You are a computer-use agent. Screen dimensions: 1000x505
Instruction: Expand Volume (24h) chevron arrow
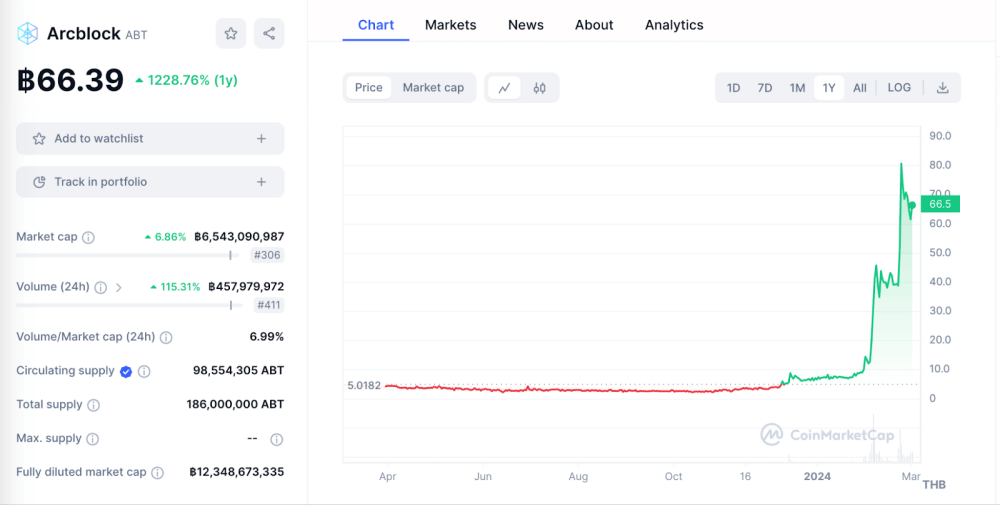(x=119, y=287)
